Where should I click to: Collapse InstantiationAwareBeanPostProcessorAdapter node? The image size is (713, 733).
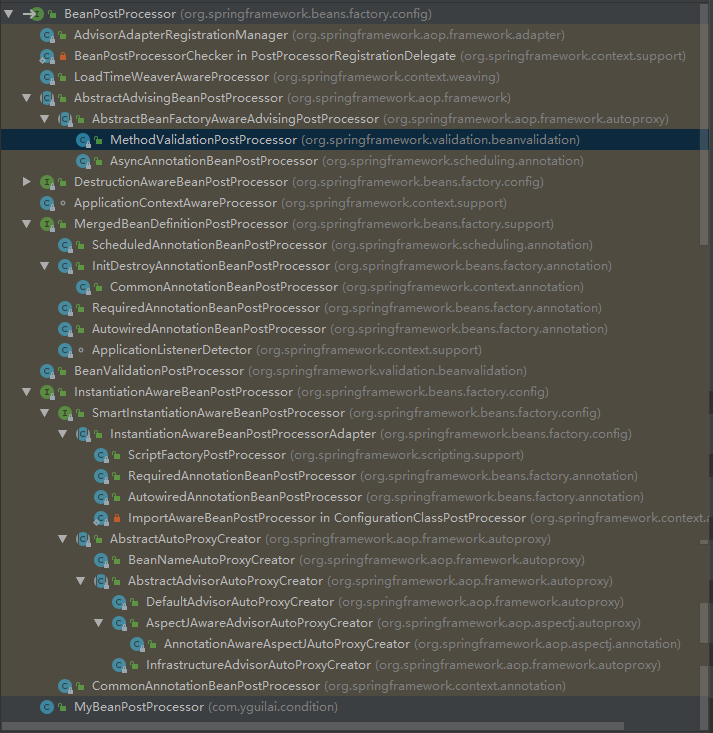tap(63, 434)
